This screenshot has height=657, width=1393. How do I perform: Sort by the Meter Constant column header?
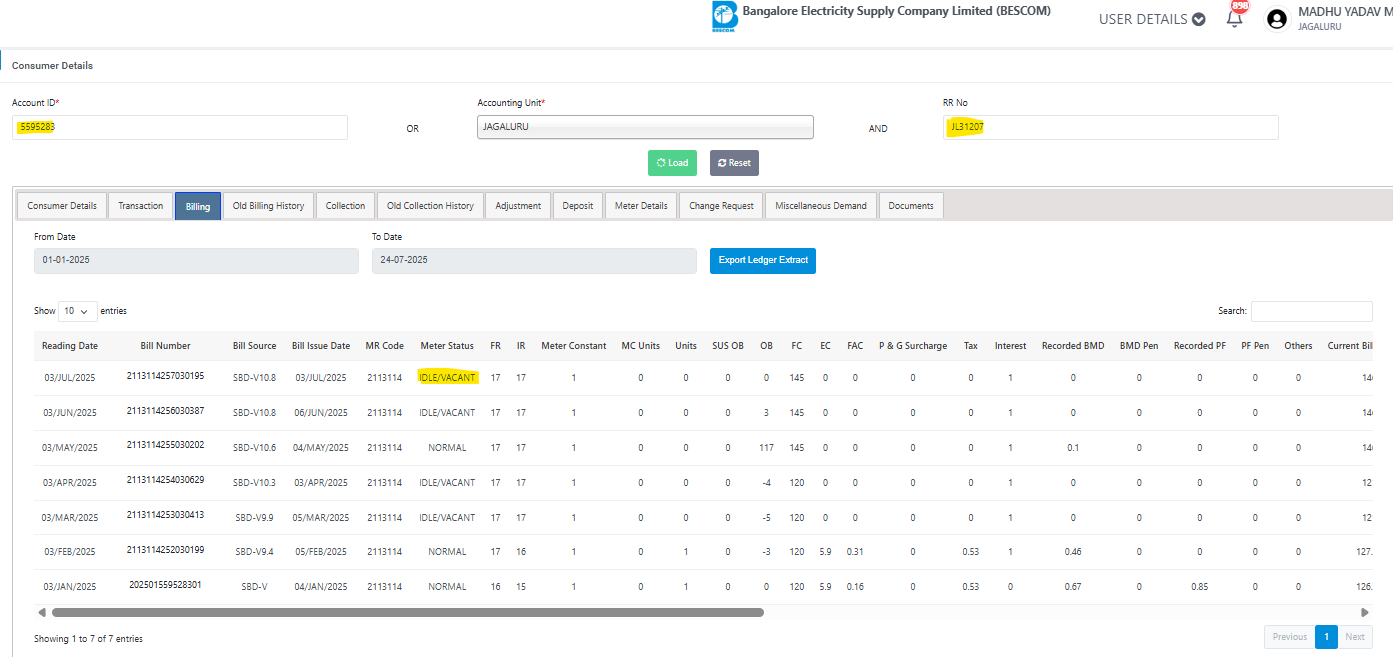click(574, 346)
